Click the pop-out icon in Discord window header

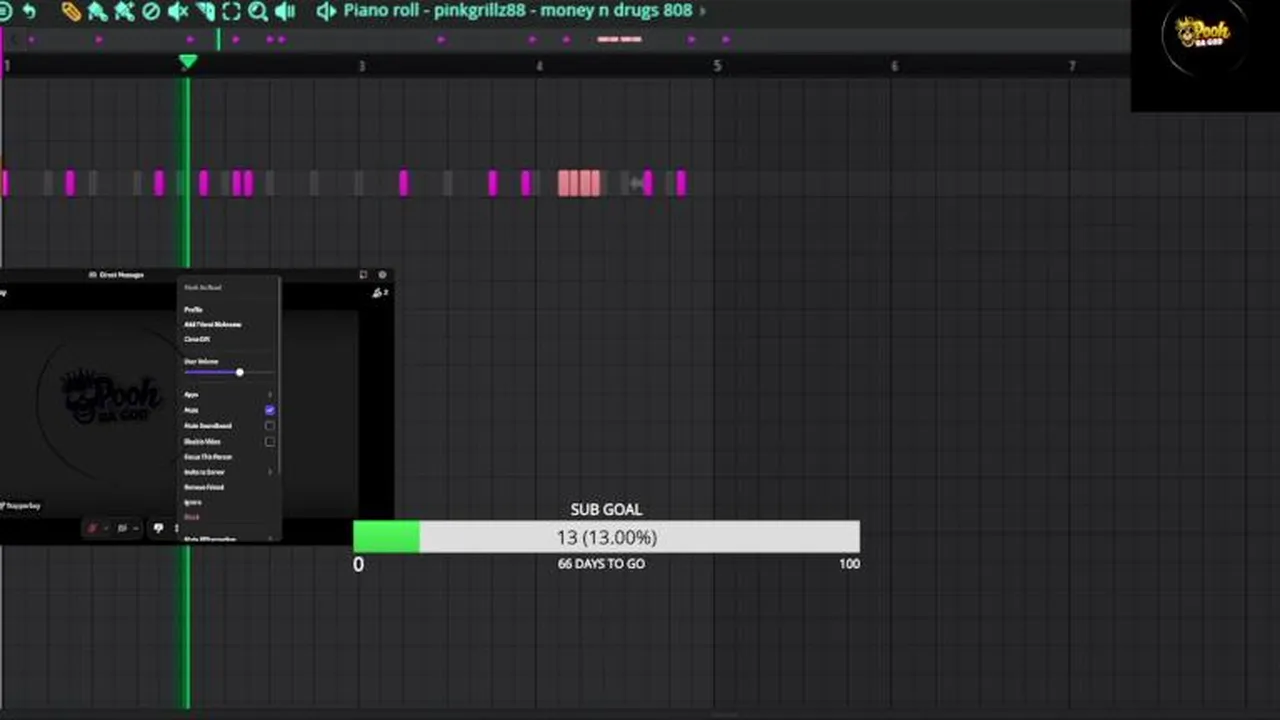pos(363,275)
